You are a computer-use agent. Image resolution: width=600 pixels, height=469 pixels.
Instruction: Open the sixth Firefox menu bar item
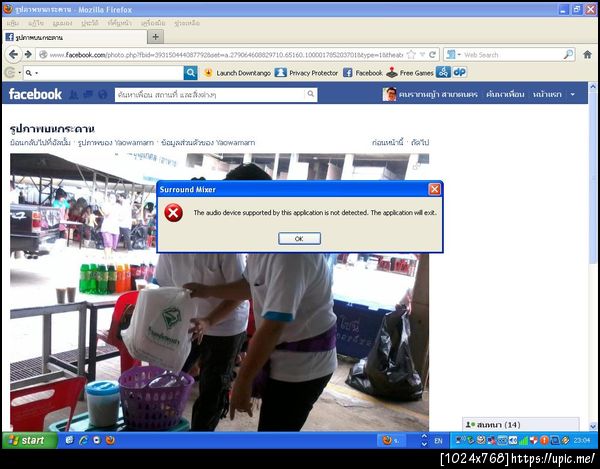click(153, 23)
